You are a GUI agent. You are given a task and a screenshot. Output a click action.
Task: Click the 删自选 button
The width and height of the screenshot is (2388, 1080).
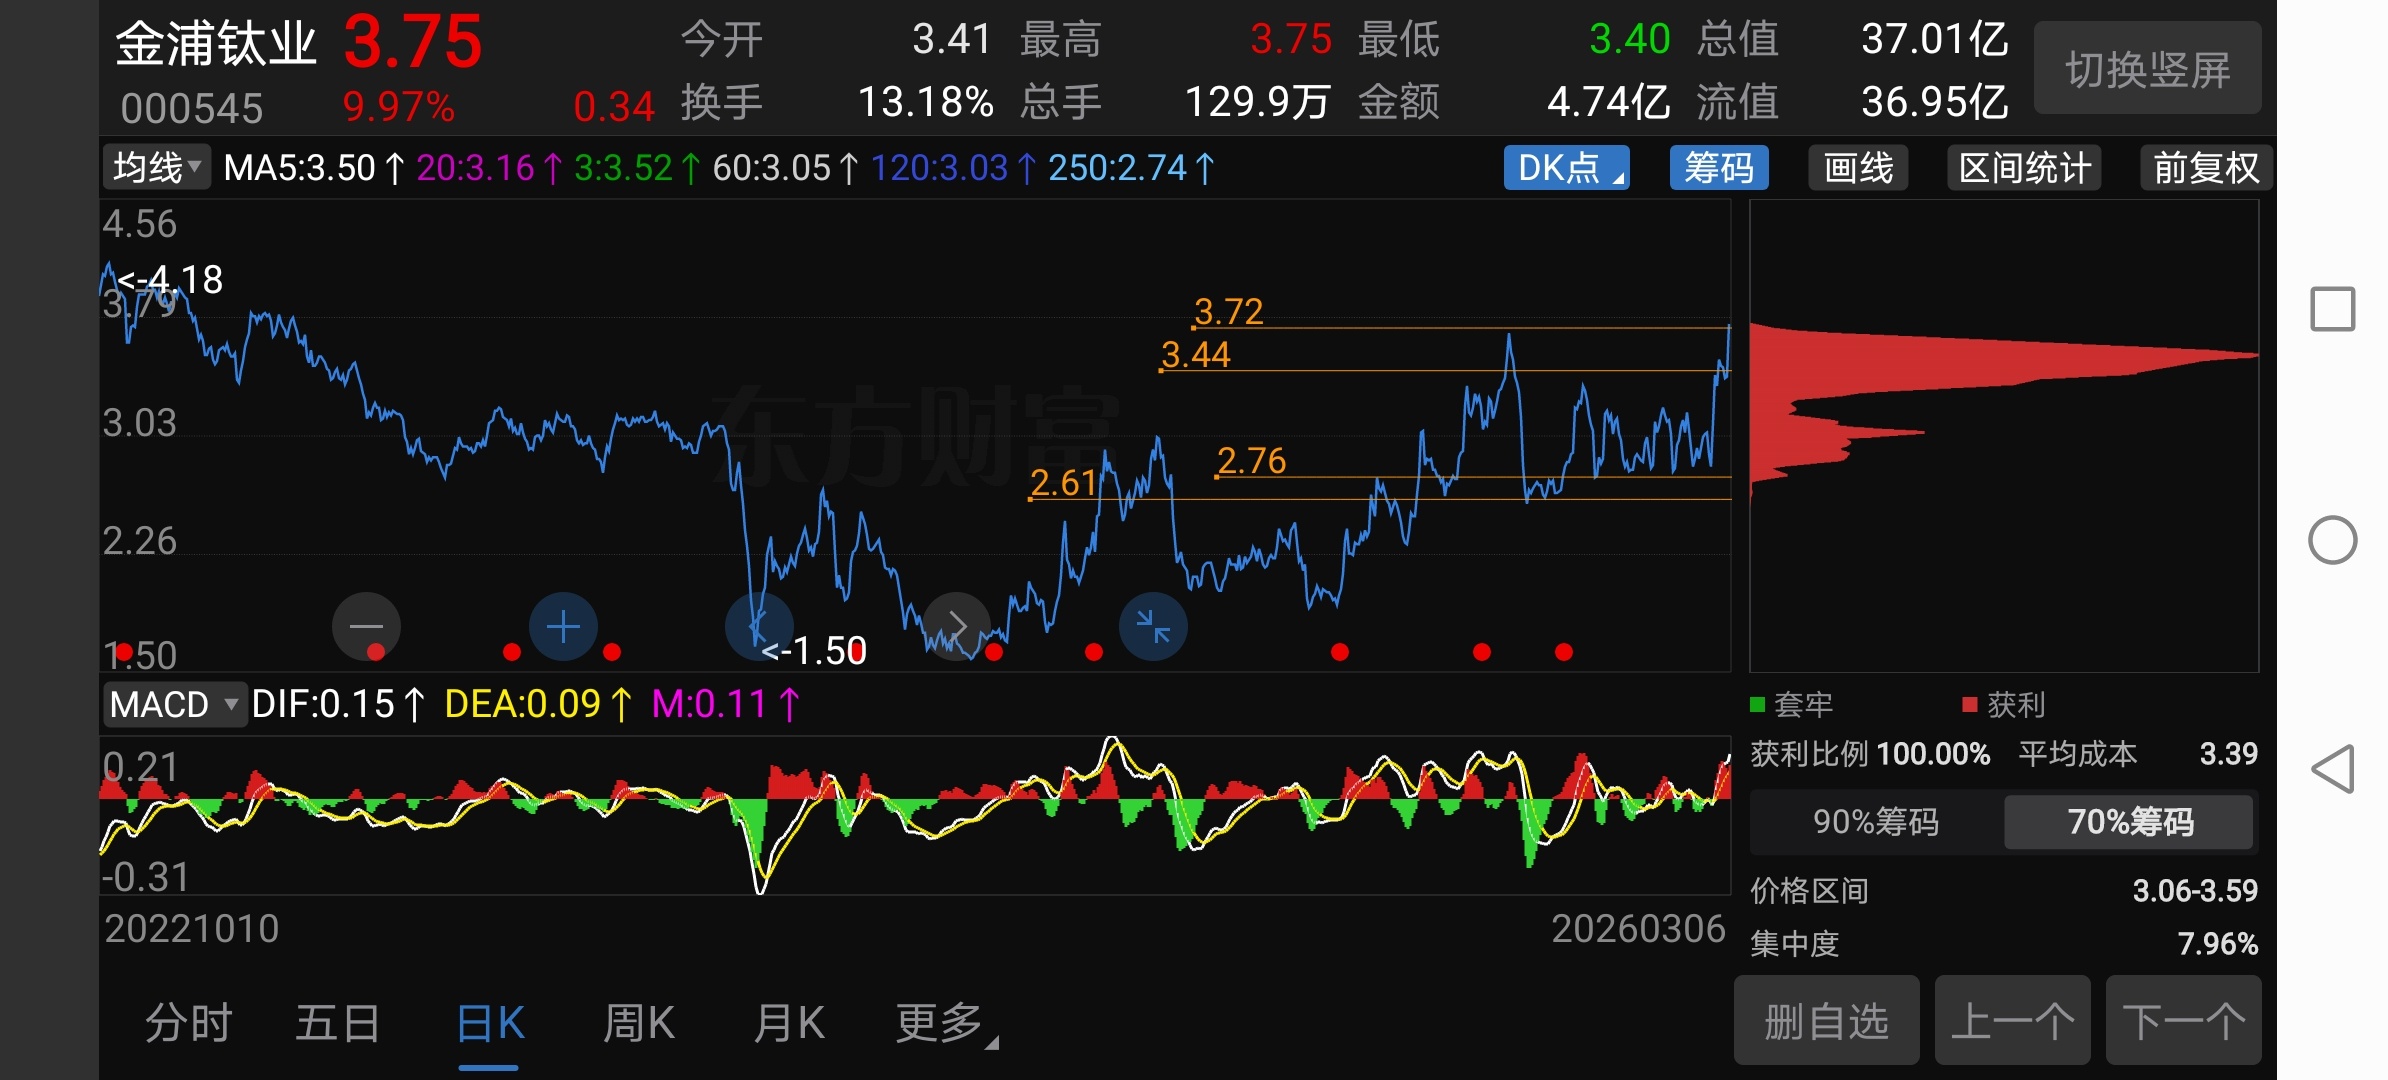[1826, 1022]
